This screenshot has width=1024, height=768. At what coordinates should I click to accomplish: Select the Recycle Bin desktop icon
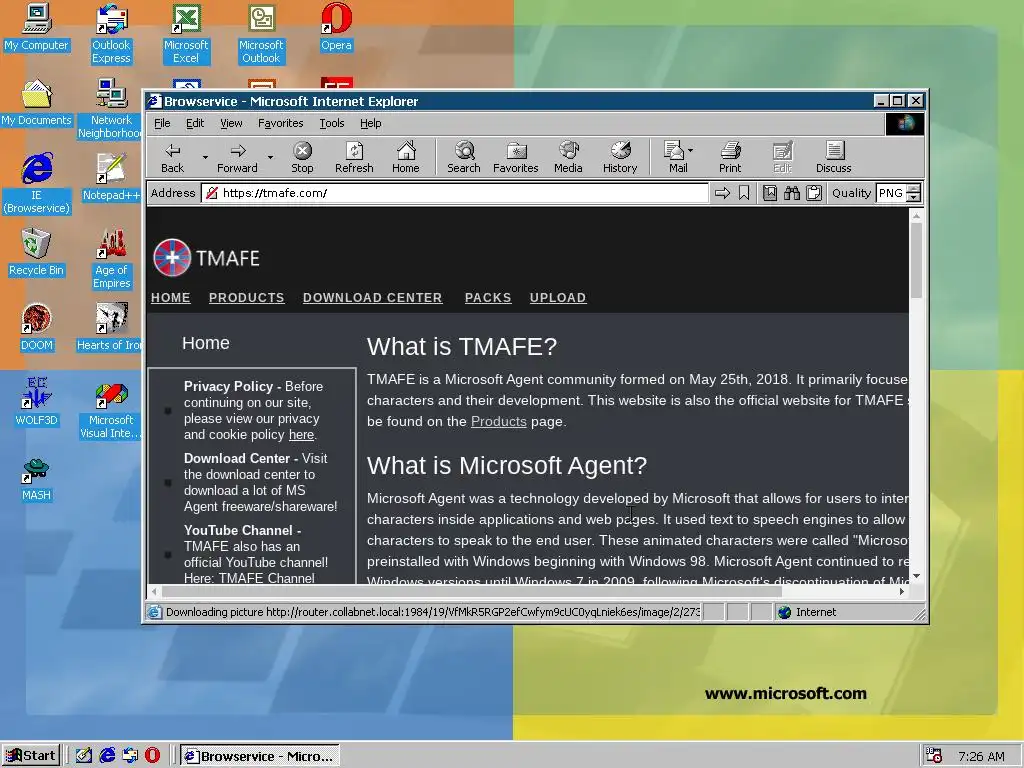[36, 253]
